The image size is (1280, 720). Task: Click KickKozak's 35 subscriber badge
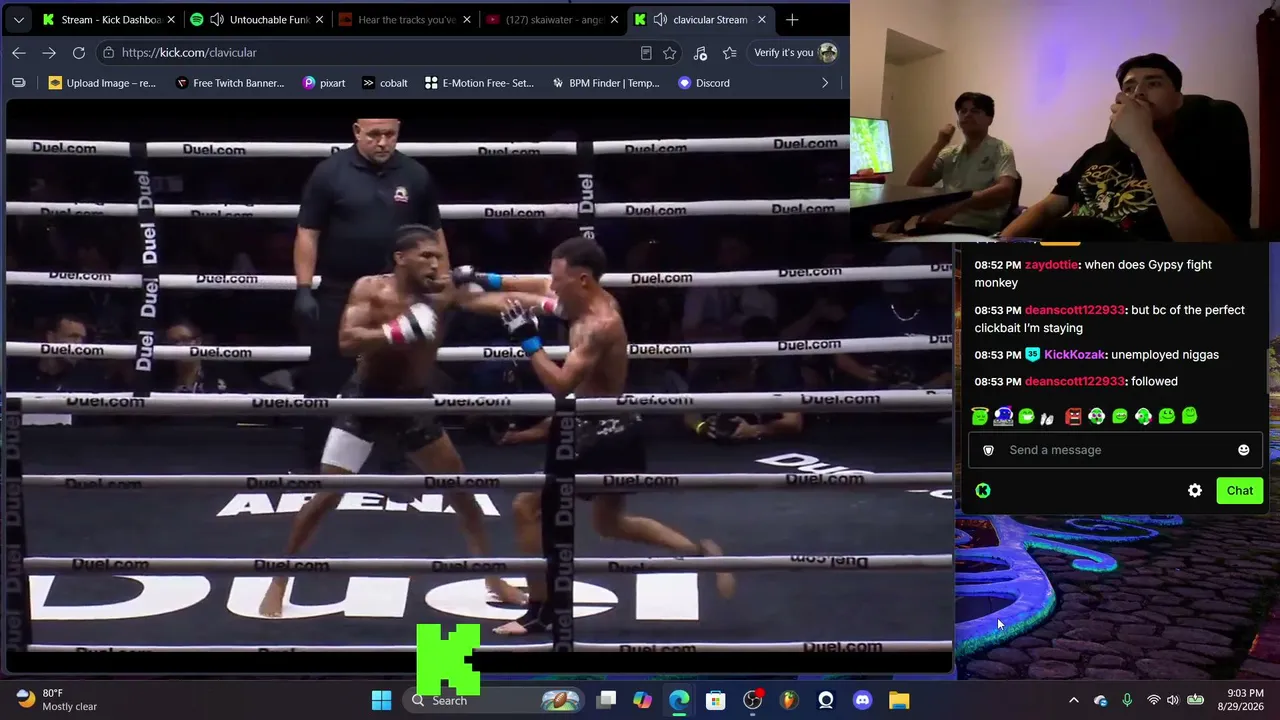pos(1033,355)
